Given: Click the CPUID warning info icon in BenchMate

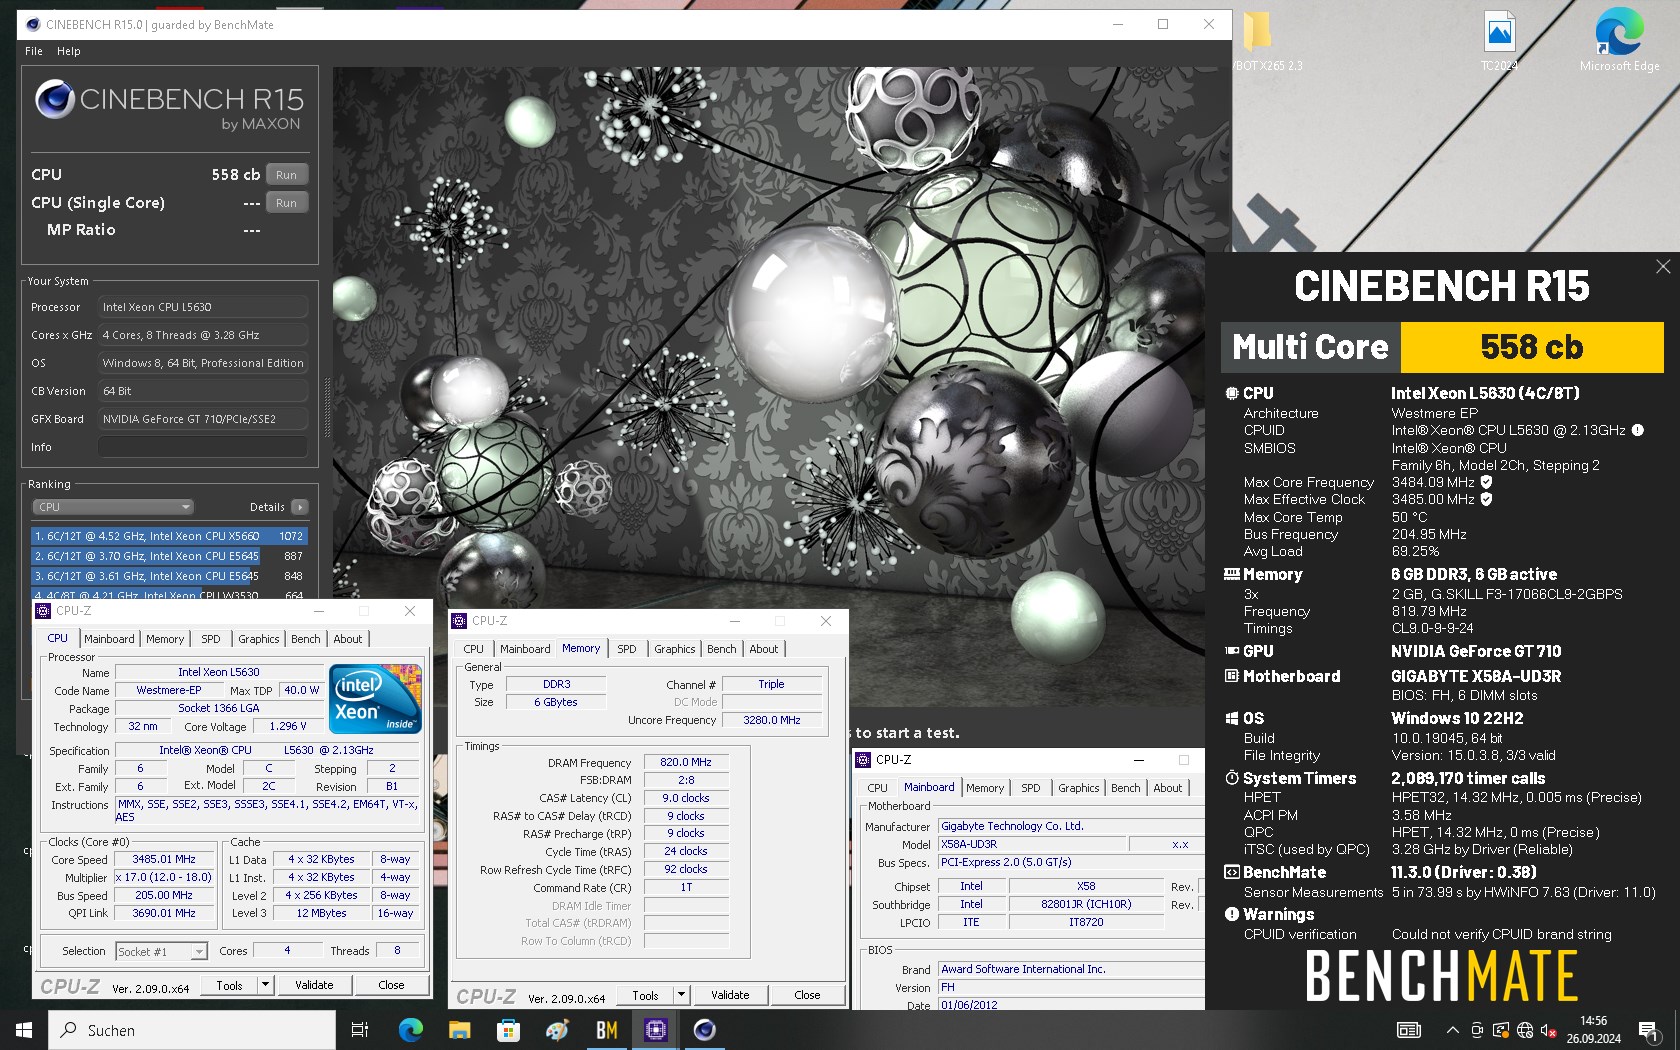Looking at the screenshot, I should click(x=1638, y=430).
